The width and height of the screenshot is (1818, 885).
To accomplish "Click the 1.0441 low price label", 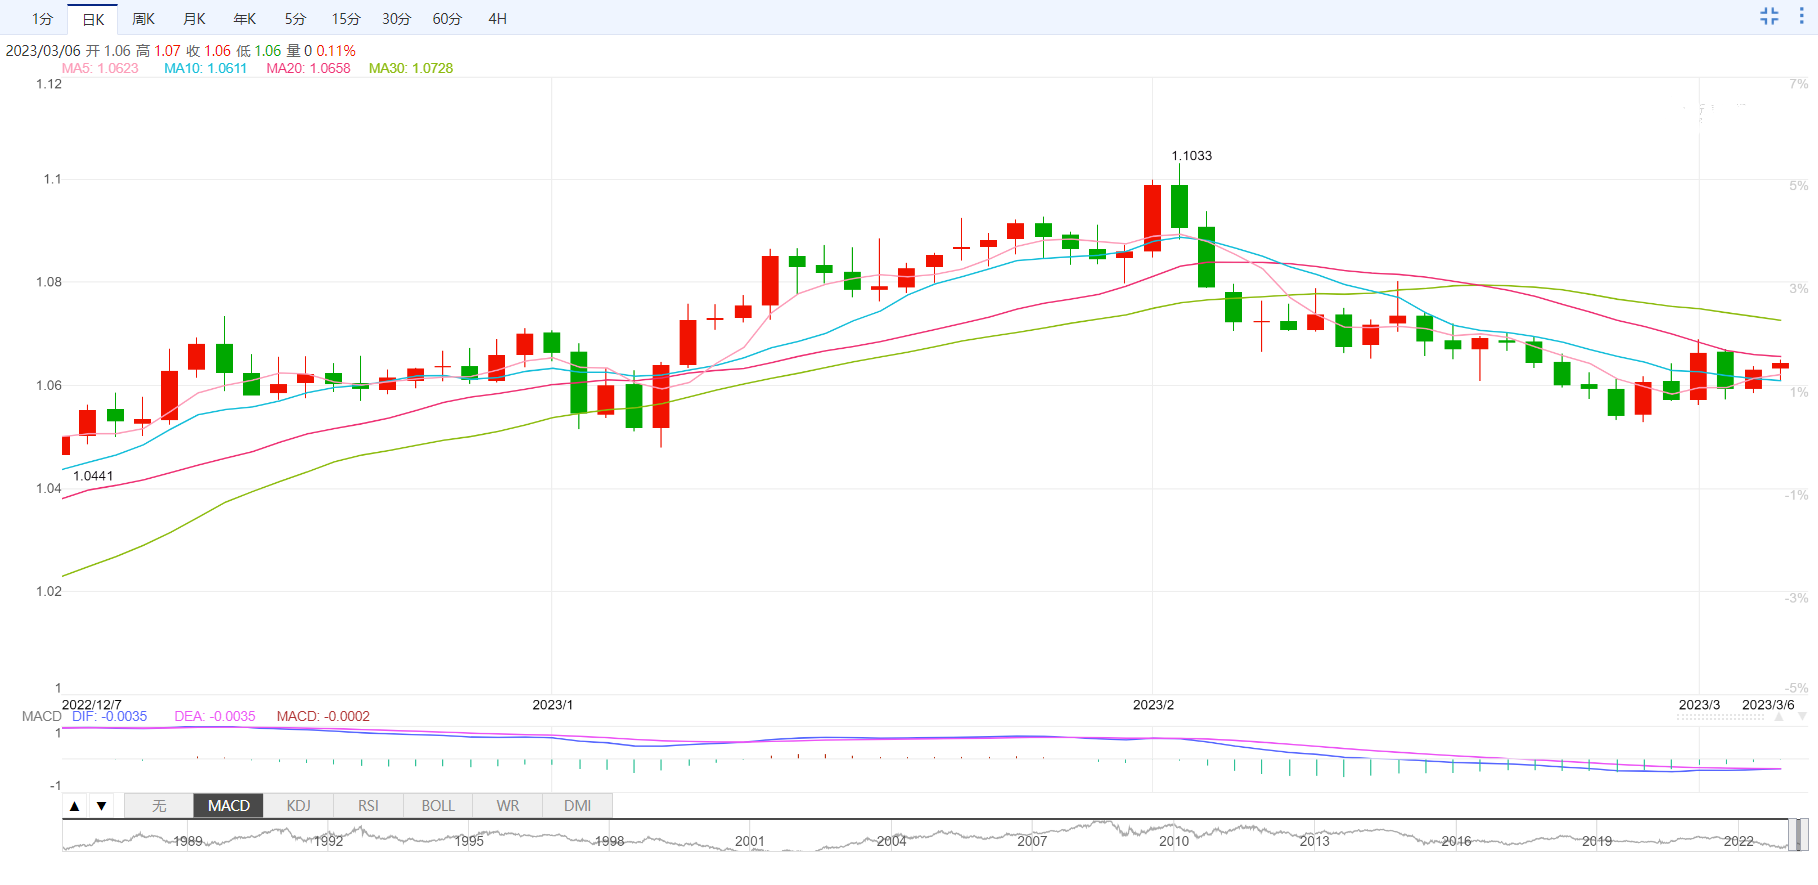I will tap(93, 476).
